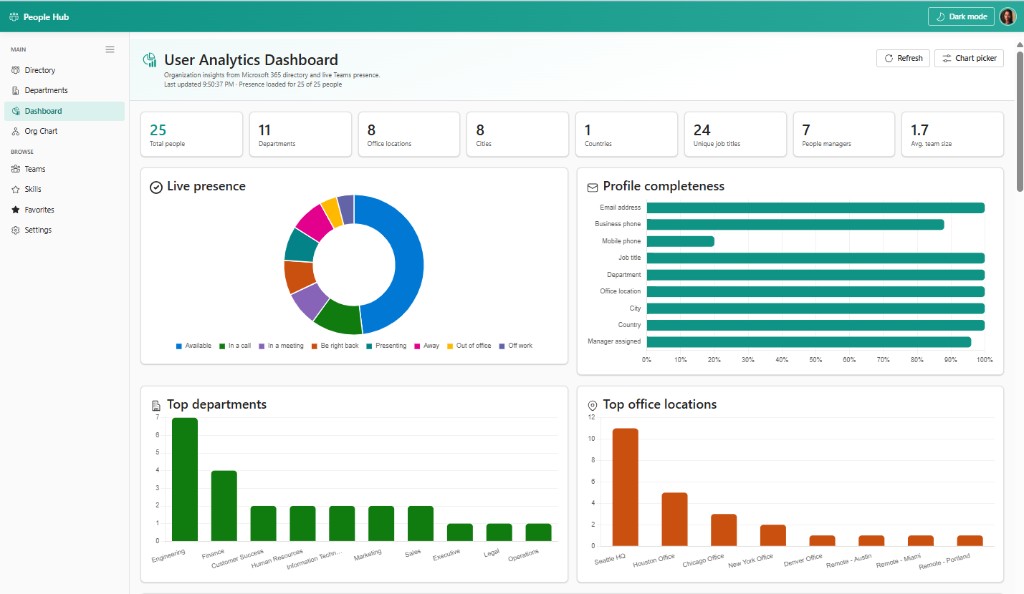The image size is (1024, 594).
Task: Toggle the Presenting legend swatch
Action: [x=369, y=346]
